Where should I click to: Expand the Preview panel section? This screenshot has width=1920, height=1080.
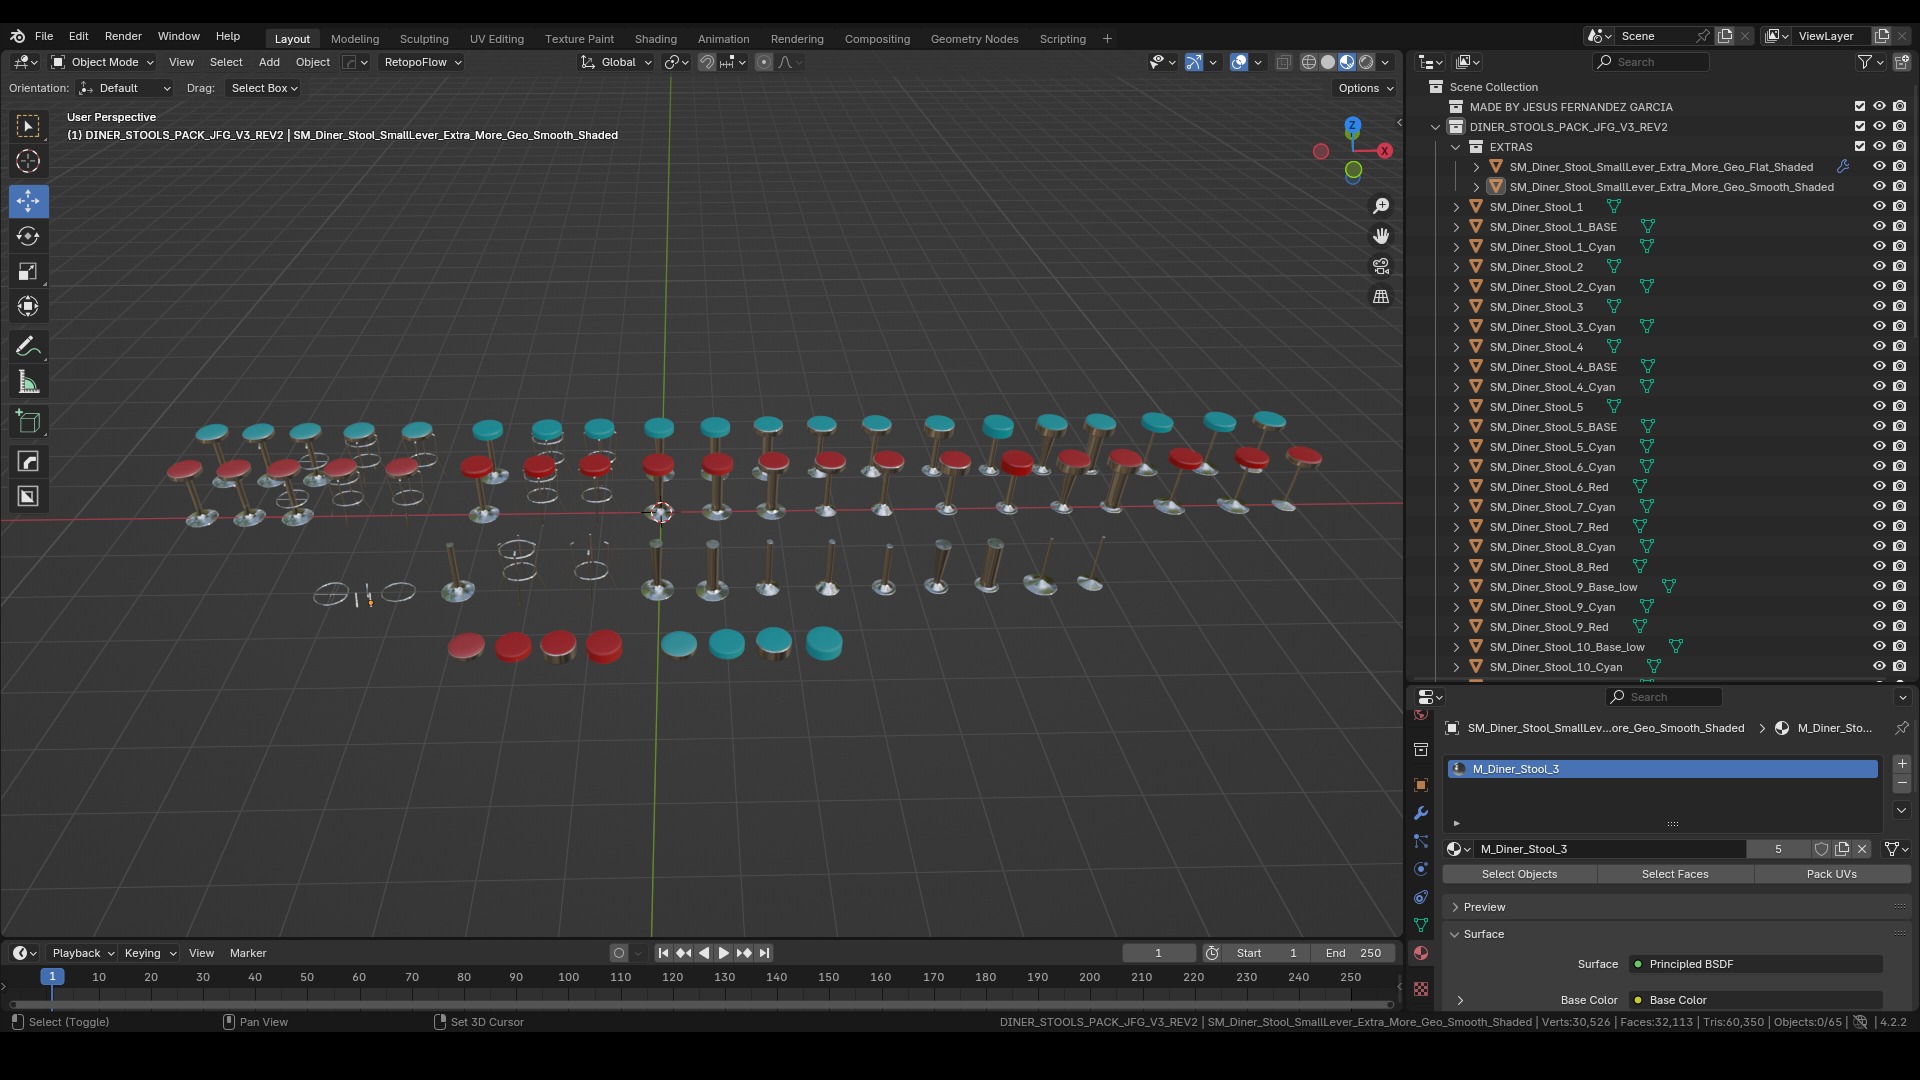tap(1485, 907)
